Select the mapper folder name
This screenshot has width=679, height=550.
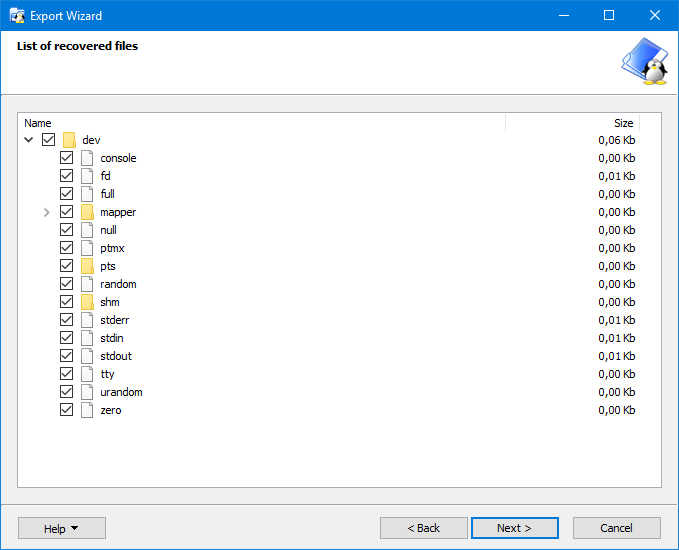click(x=118, y=212)
